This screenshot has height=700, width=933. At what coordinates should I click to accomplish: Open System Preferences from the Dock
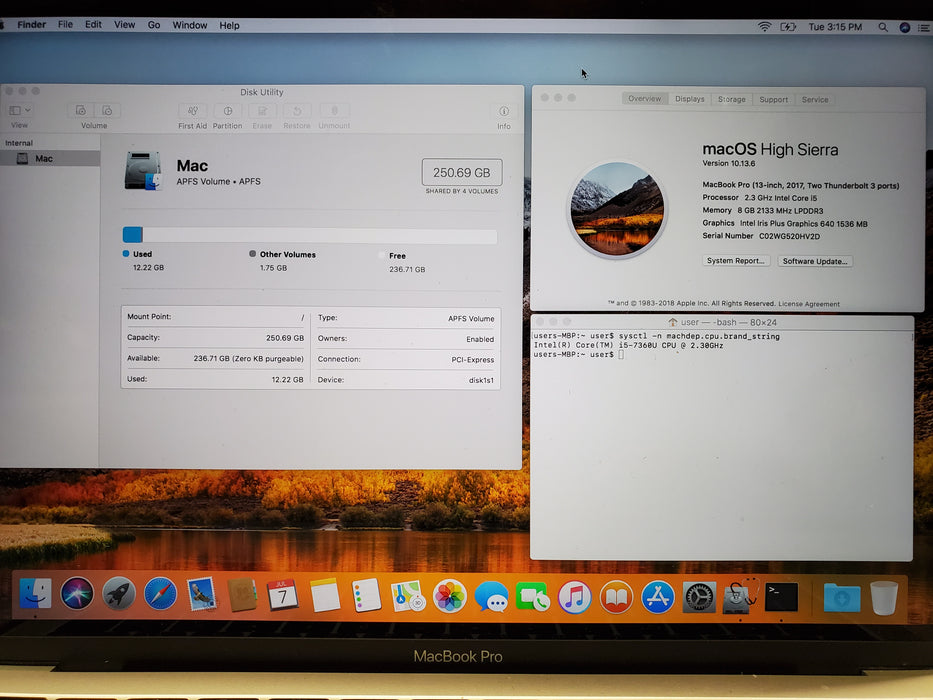[x=699, y=597]
